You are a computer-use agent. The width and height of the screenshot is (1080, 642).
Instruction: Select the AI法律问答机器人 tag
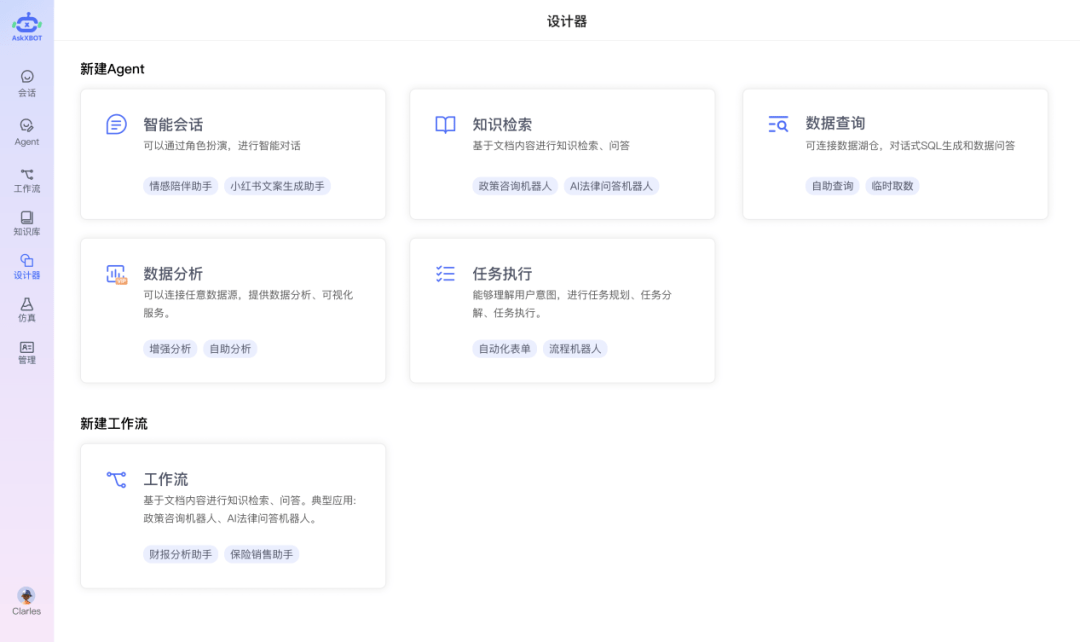point(612,186)
